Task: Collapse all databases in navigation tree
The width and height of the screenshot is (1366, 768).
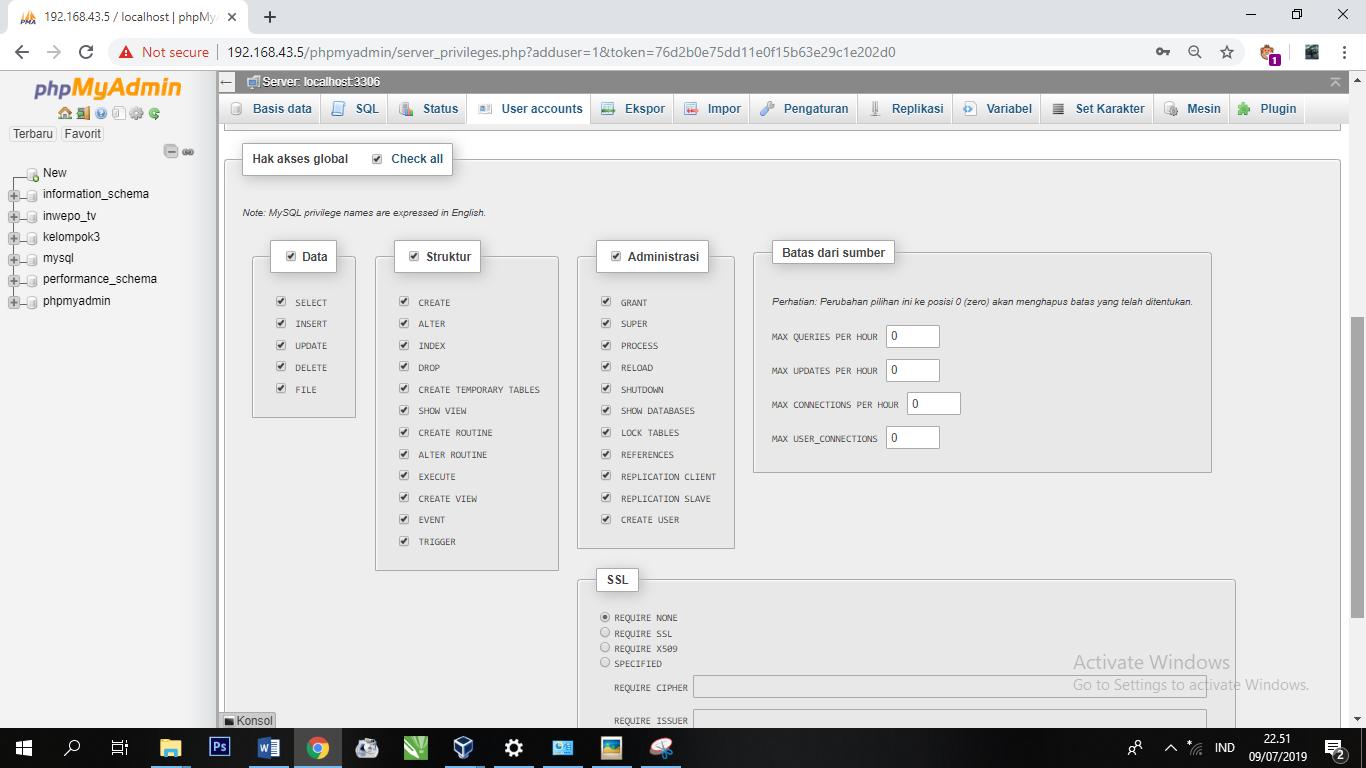Action: point(171,151)
